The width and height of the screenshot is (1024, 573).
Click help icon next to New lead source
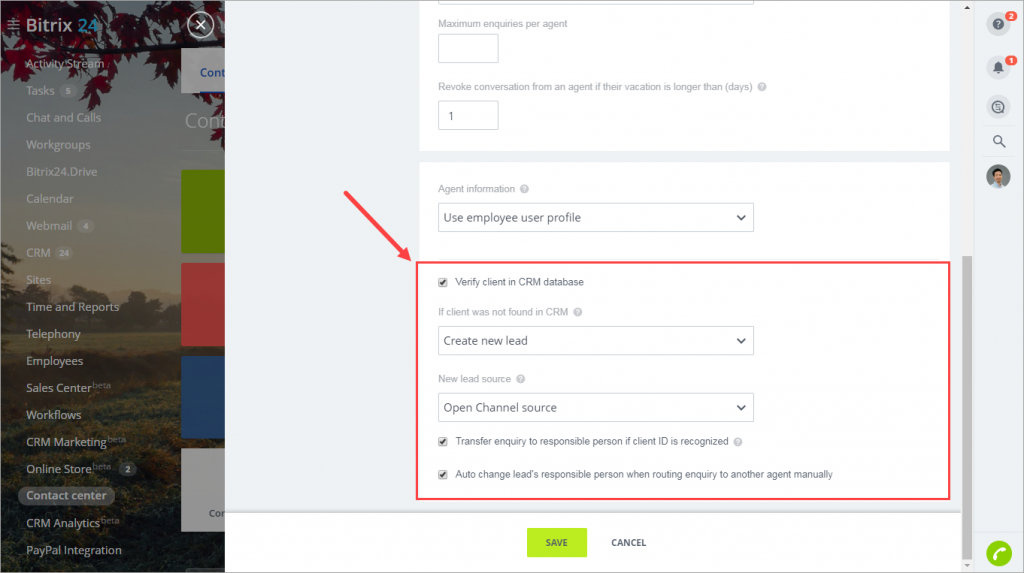point(520,379)
